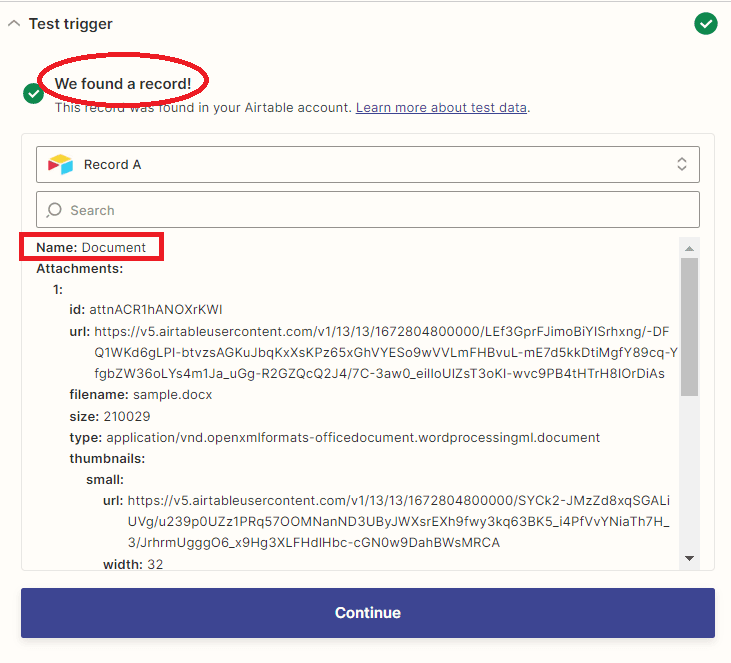The image size is (731, 663).
Task: Click the scrollbar up arrow
Action: pos(689,246)
